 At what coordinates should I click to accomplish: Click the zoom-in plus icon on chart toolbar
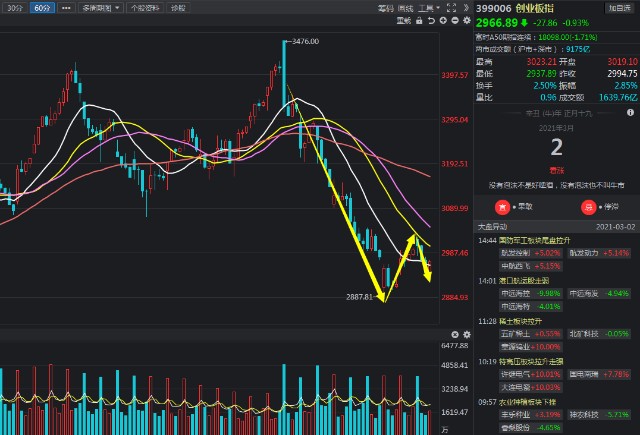(444, 20)
